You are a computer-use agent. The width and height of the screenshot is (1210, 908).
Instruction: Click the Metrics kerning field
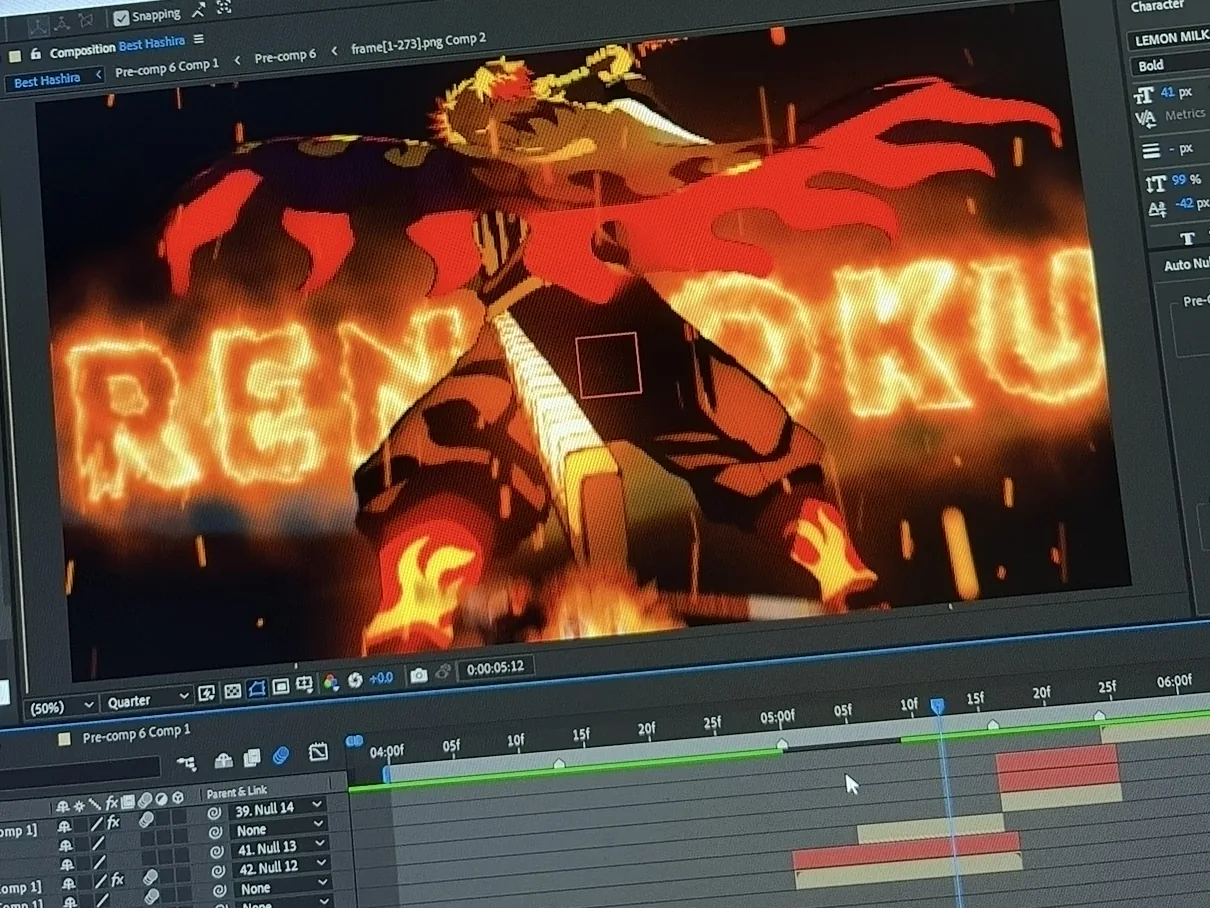coord(1186,116)
